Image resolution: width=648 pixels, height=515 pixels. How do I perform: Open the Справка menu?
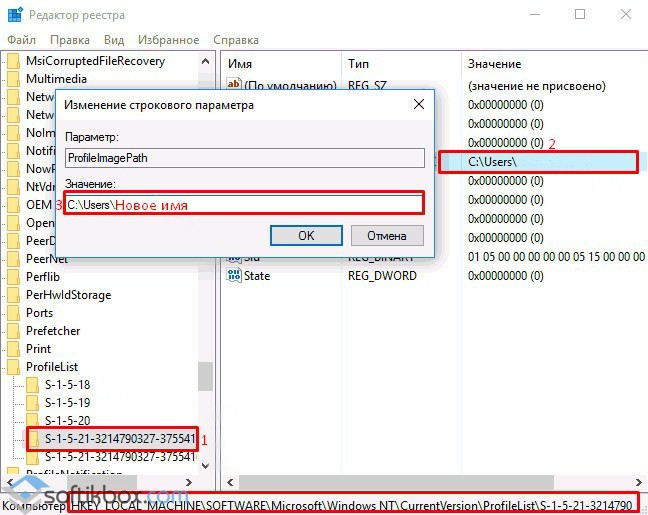(236, 40)
